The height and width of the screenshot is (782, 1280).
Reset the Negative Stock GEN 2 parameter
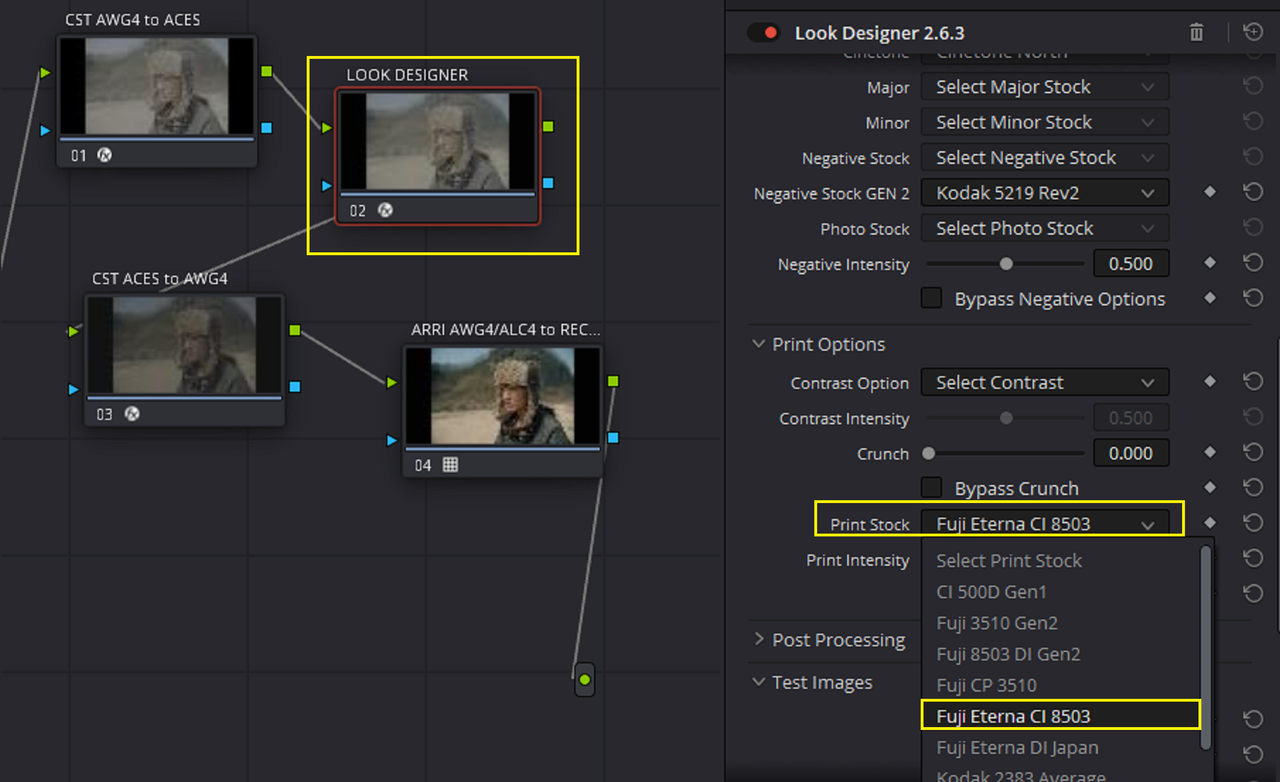coord(1253,192)
